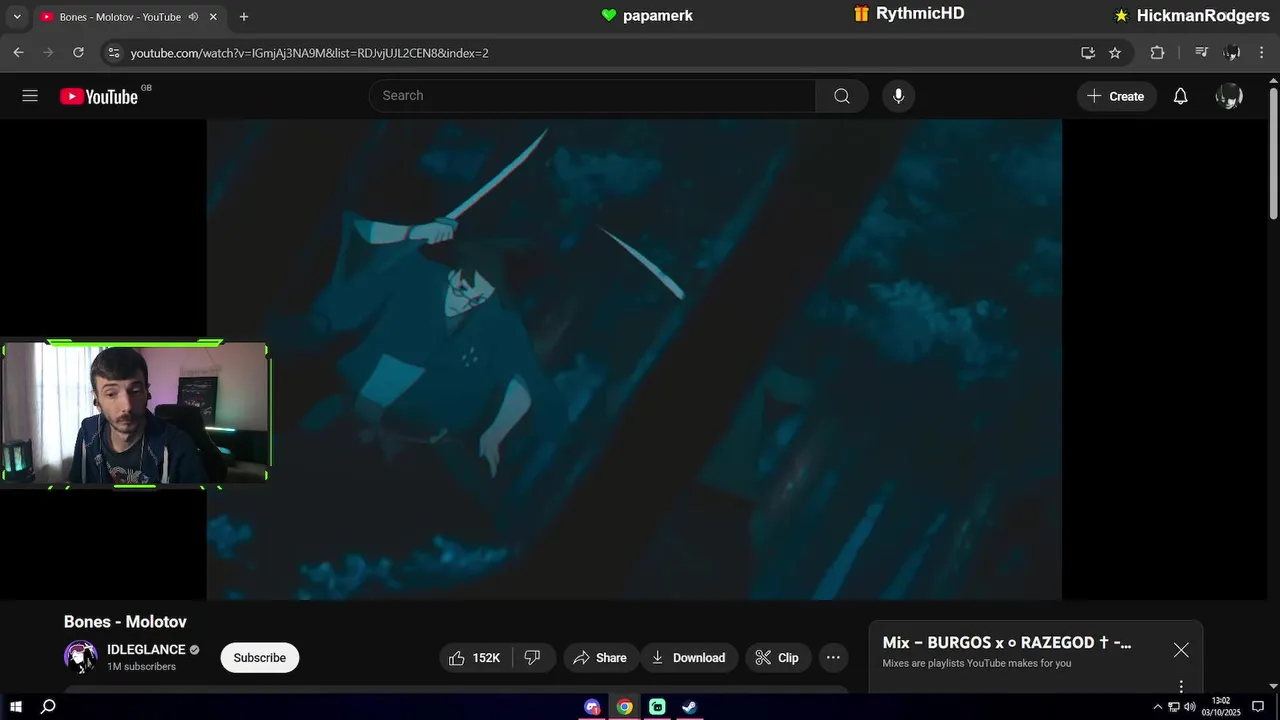Open the Bones - Molotov video title
The height and width of the screenshot is (720, 1280).
[x=125, y=622]
